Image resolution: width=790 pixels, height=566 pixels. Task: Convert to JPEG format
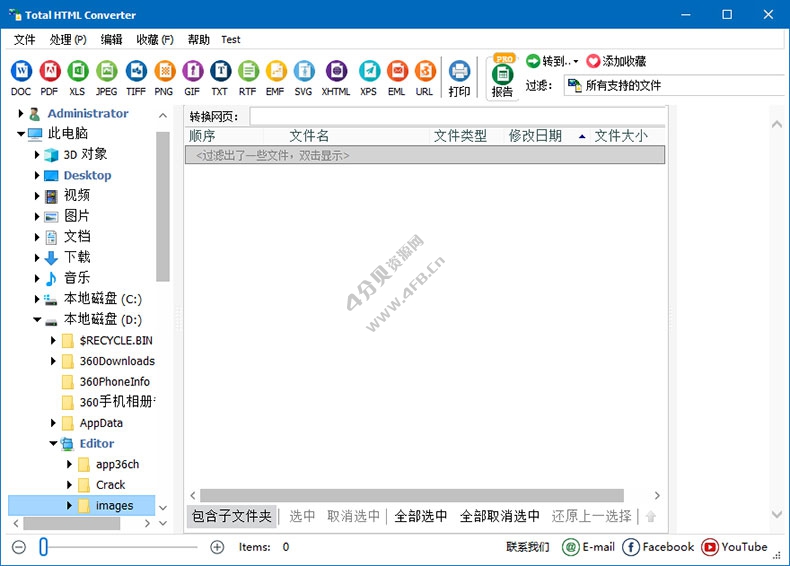[106, 78]
